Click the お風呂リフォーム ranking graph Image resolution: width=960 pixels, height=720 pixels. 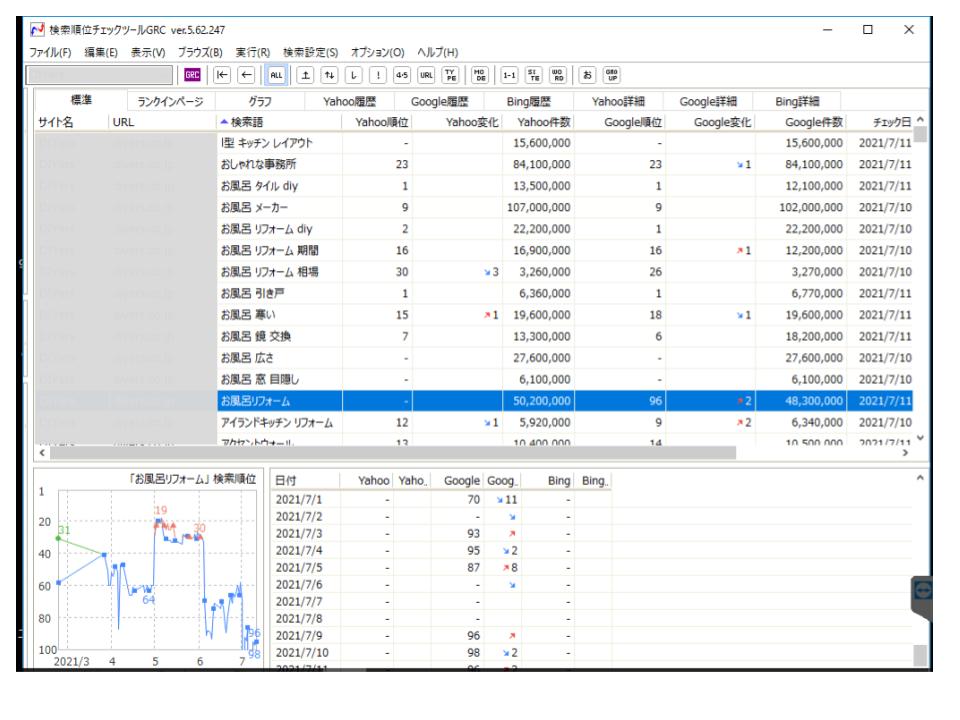[x=149, y=569]
